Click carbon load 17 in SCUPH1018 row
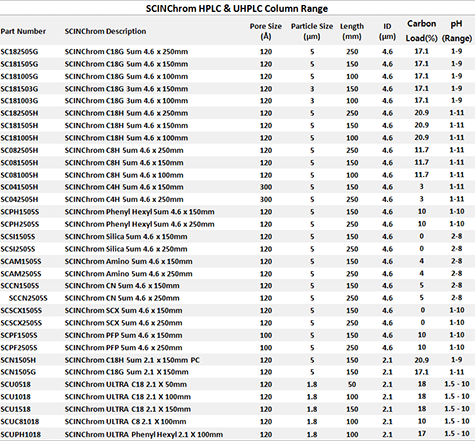475x441 pixels. click(x=422, y=434)
